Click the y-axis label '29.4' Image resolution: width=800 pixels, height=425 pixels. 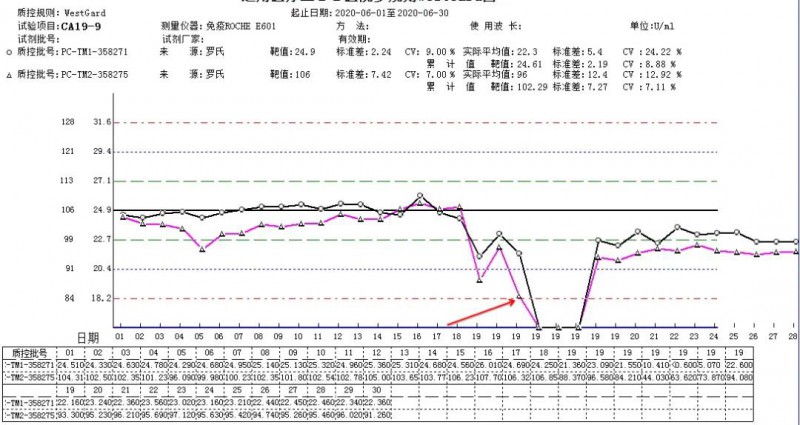coord(102,152)
